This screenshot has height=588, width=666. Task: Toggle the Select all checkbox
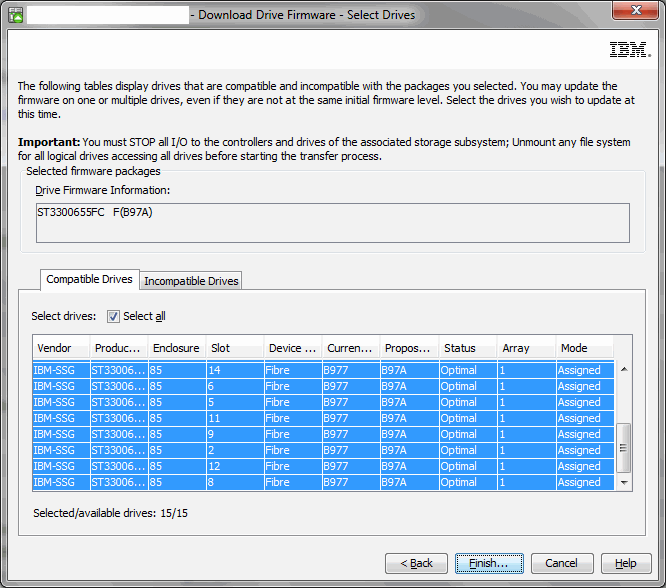click(113, 316)
